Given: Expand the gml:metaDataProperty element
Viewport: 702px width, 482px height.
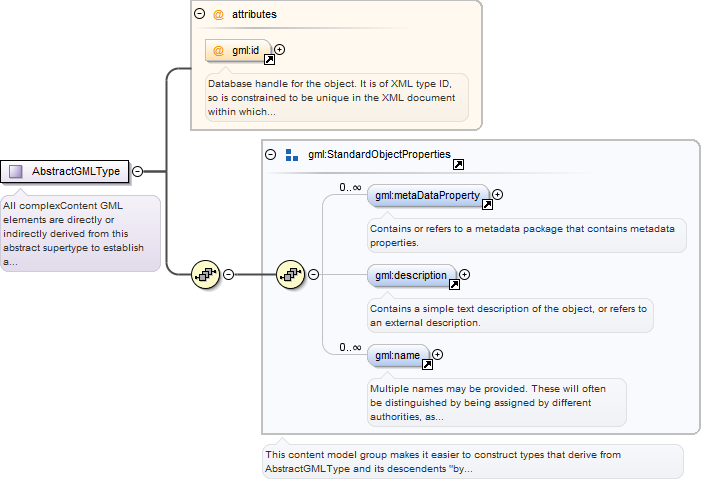Looking at the screenshot, I should (x=497, y=195).
